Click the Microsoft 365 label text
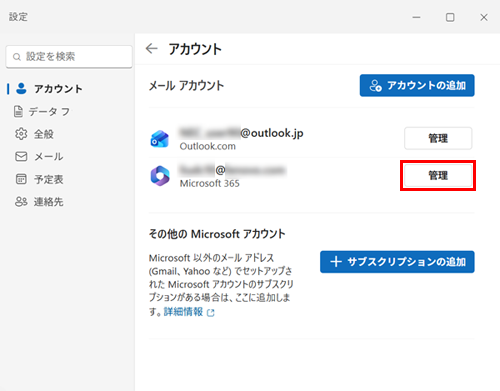 [210, 183]
